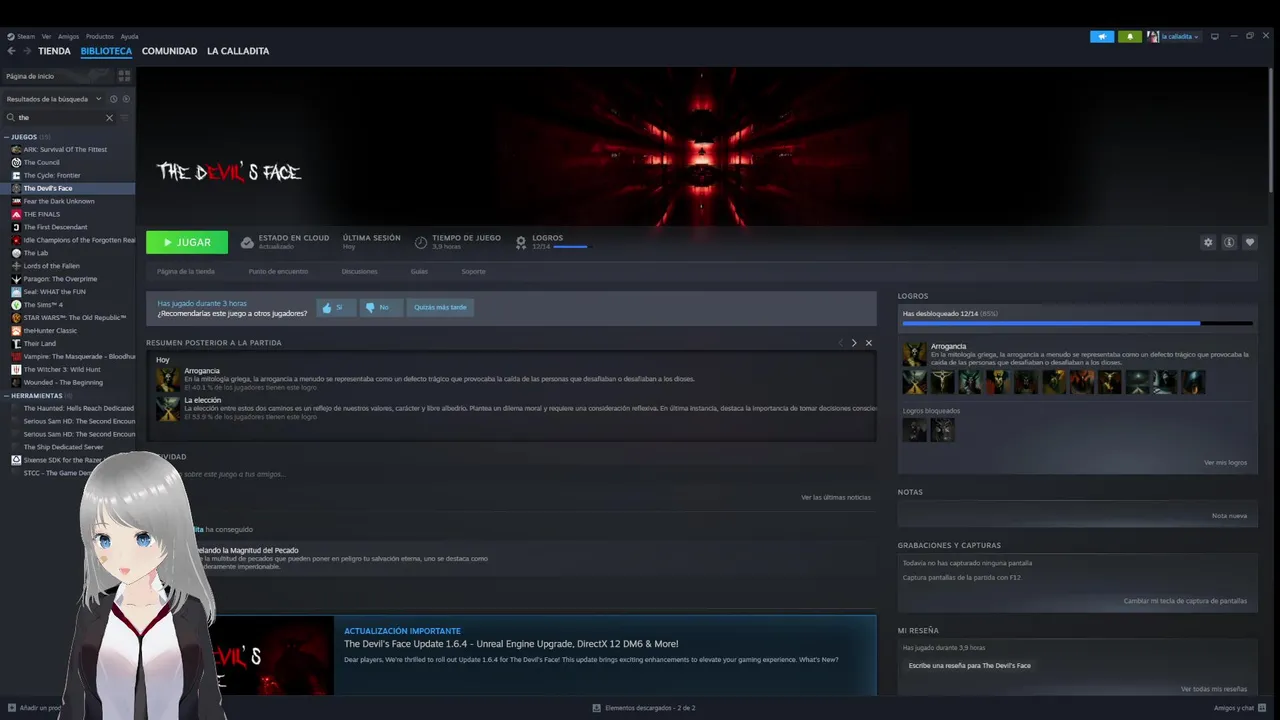This screenshot has height=720, width=1280.
Task: Open the announcements megaphone button
Action: (x=1102, y=37)
